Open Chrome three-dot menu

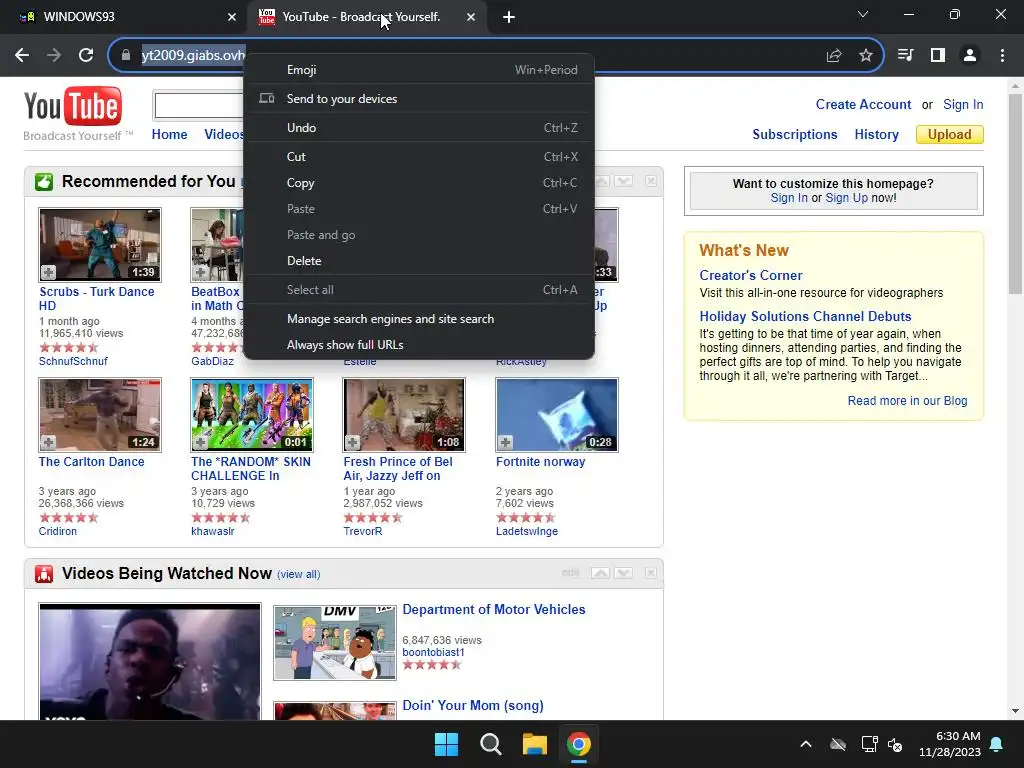point(1002,56)
